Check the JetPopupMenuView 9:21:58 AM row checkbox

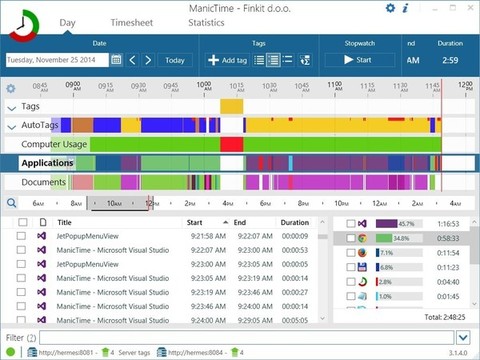click(x=21, y=236)
